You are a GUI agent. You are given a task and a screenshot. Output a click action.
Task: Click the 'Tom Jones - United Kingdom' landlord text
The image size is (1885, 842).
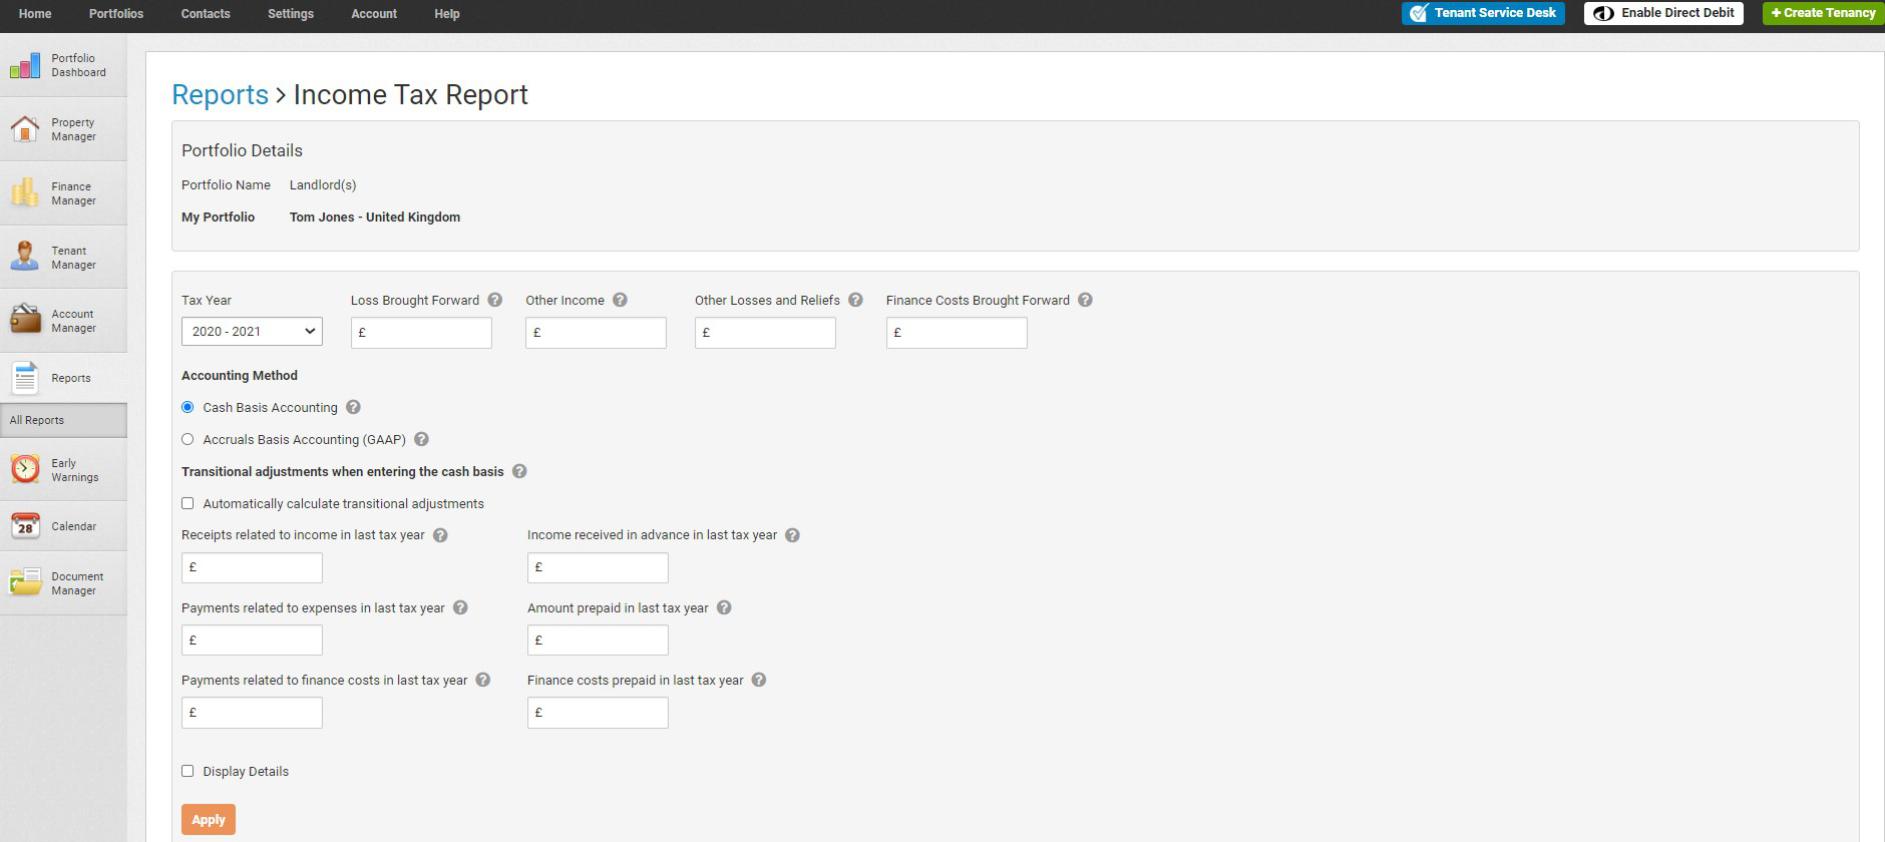[x=375, y=217]
